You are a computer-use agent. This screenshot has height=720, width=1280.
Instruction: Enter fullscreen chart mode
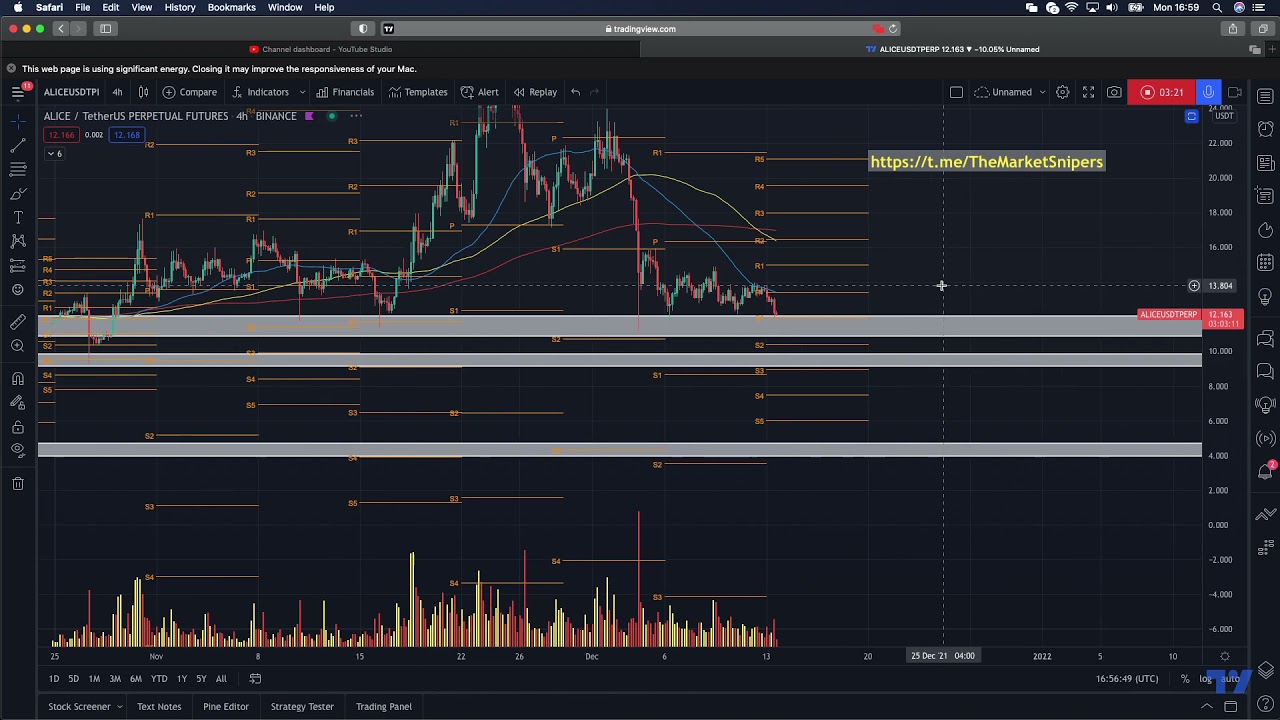click(1088, 92)
